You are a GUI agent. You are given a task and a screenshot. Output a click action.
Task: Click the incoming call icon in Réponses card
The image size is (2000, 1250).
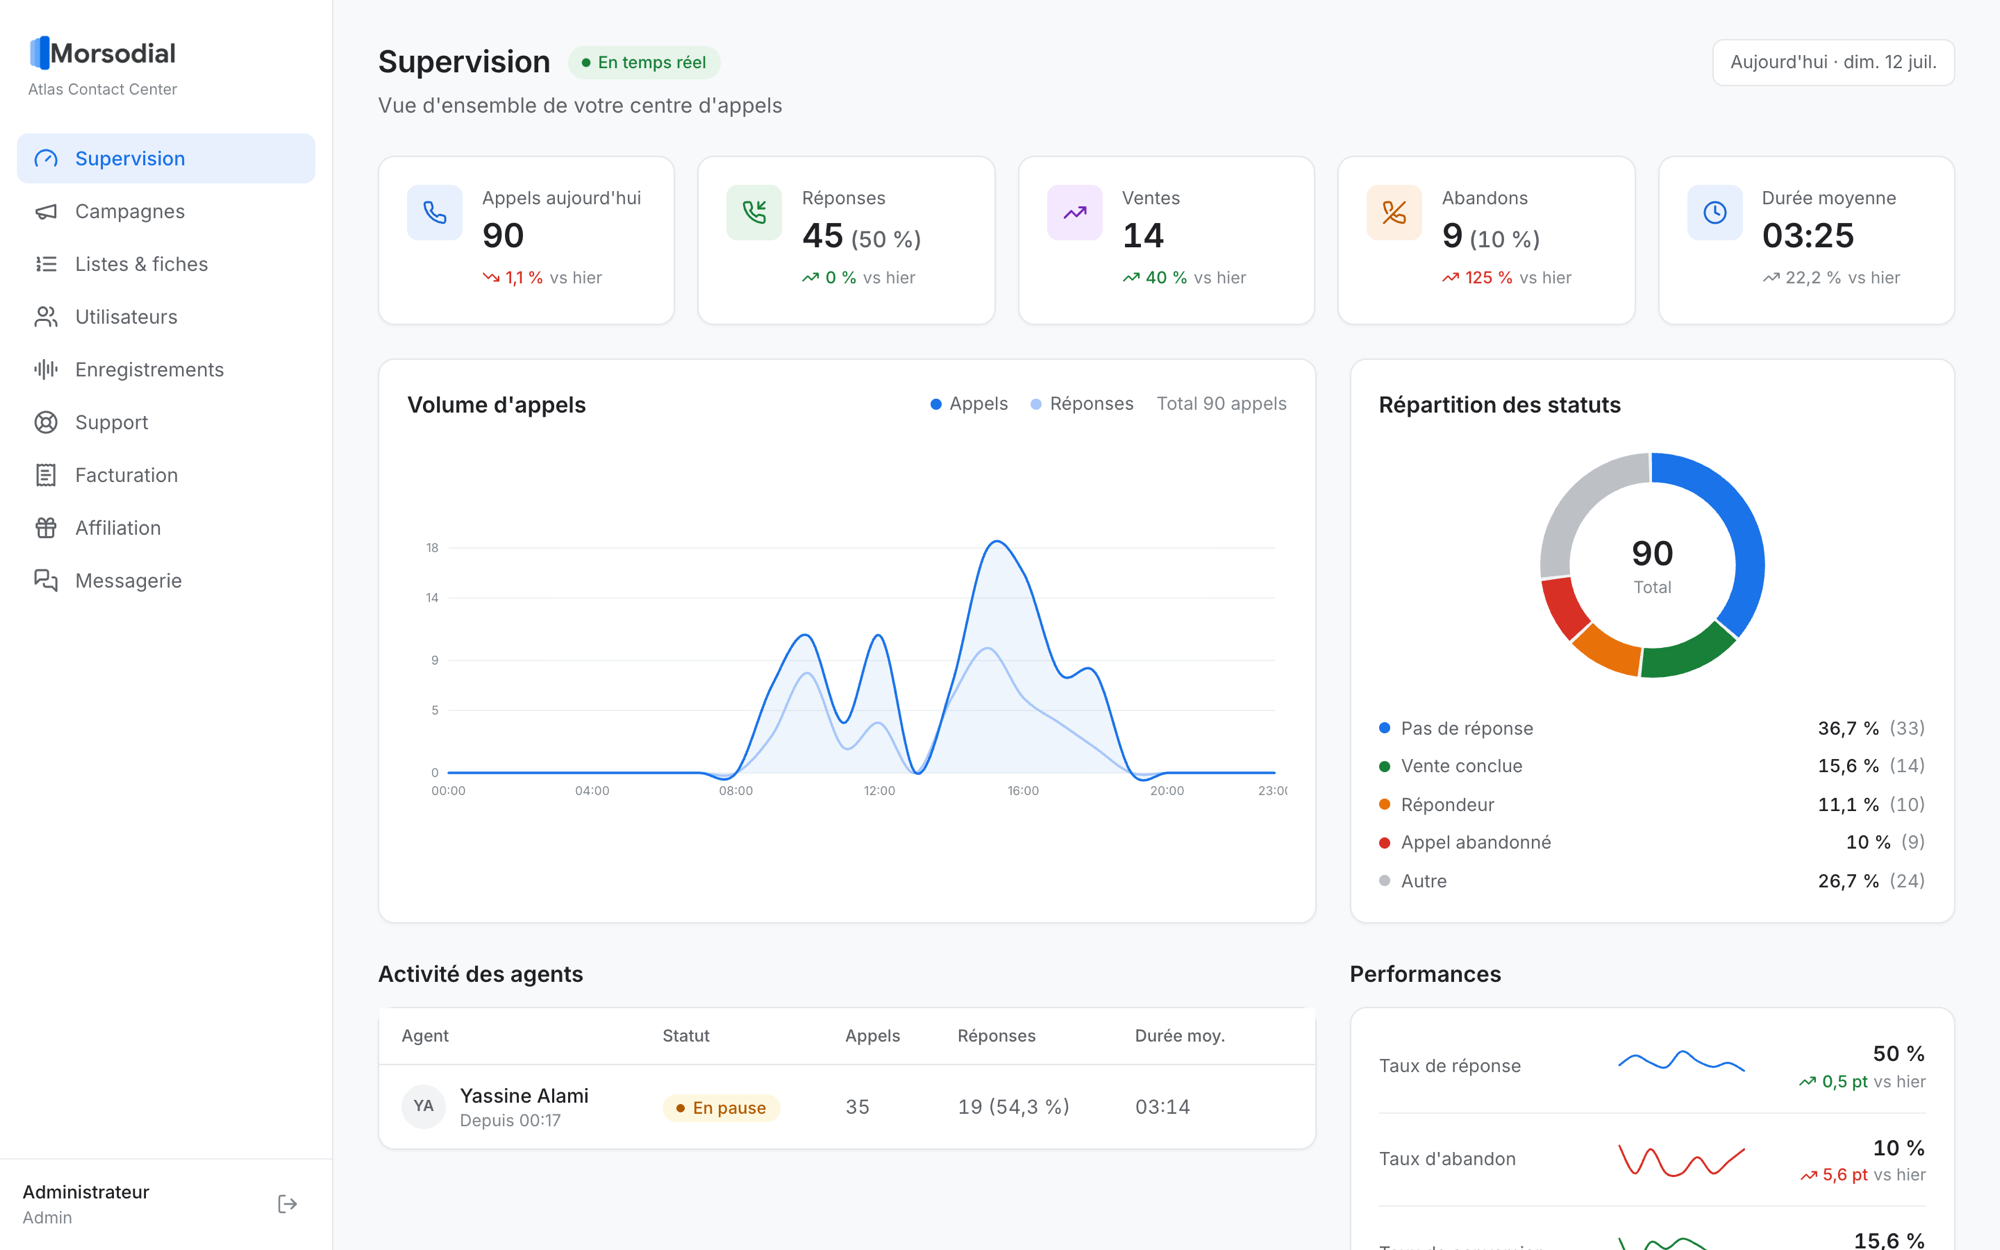pos(754,212)
